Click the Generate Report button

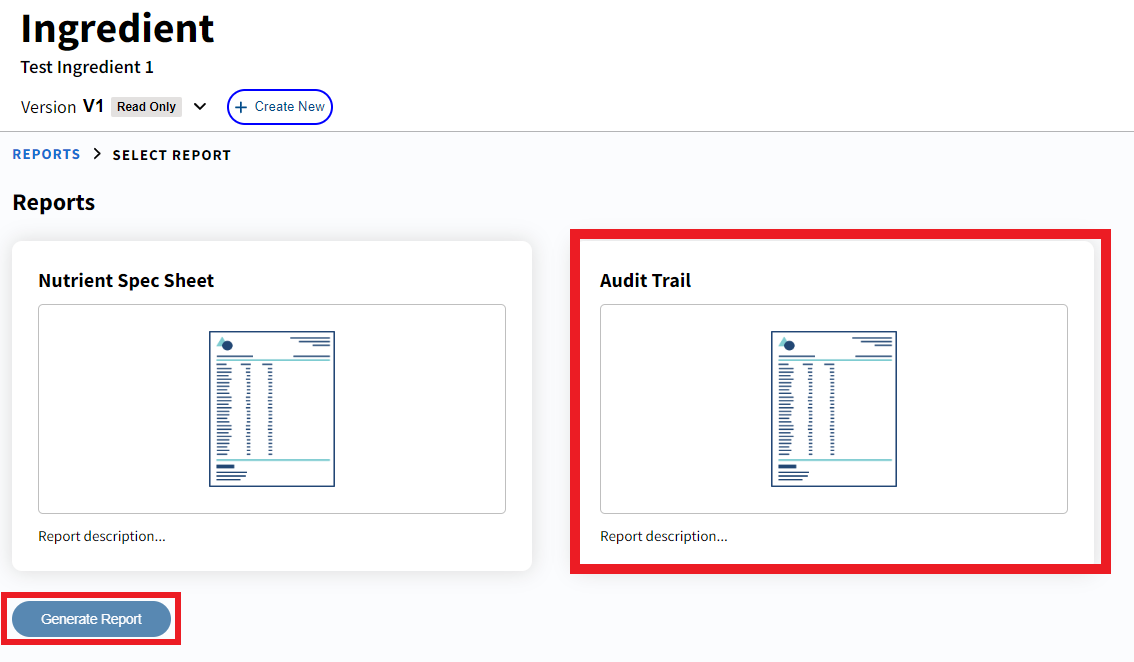pos(91,618)
